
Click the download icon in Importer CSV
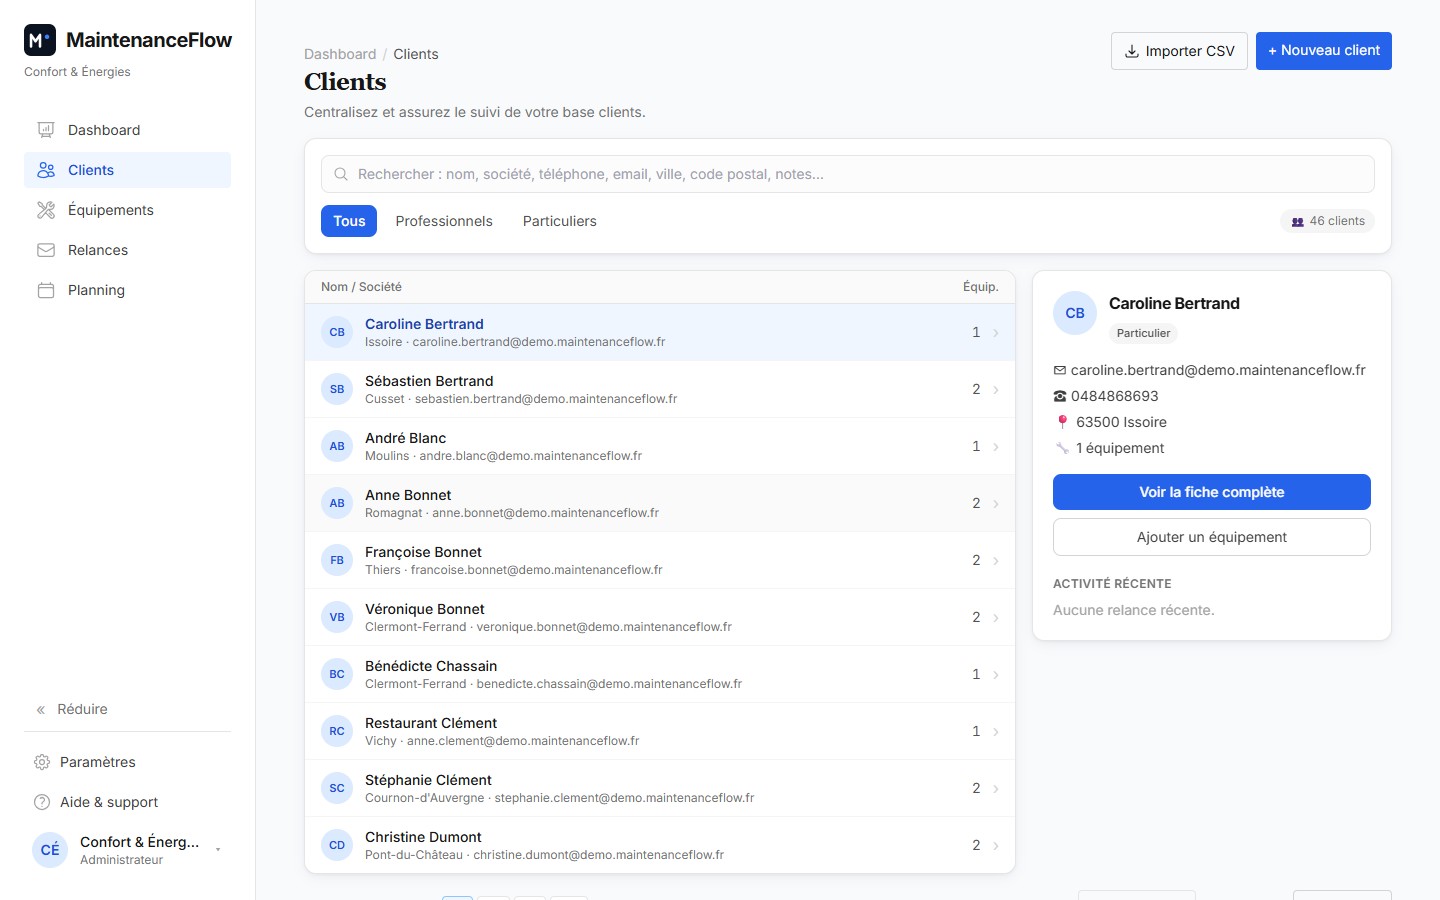pyautogui.click(x=1132, y=51)
